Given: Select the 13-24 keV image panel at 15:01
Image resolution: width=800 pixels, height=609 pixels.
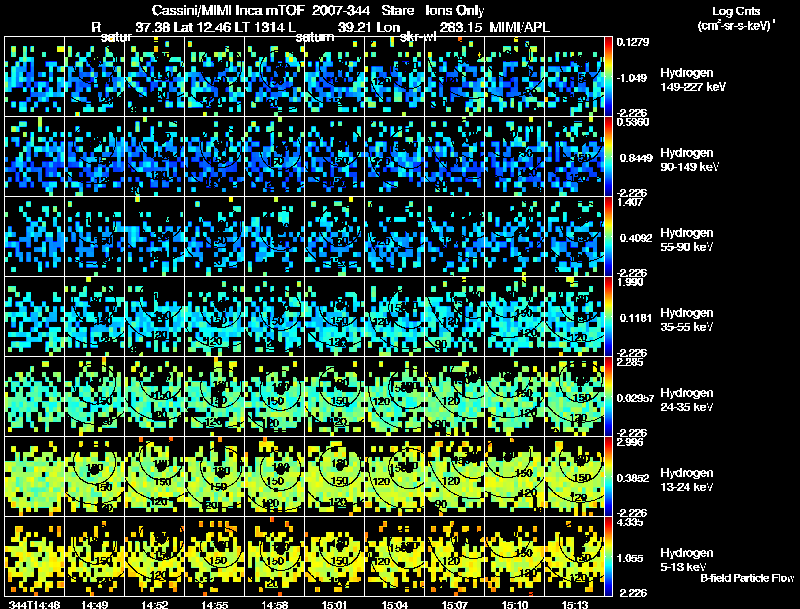Looking at the screenshot, I should click(x=334, y=477).
